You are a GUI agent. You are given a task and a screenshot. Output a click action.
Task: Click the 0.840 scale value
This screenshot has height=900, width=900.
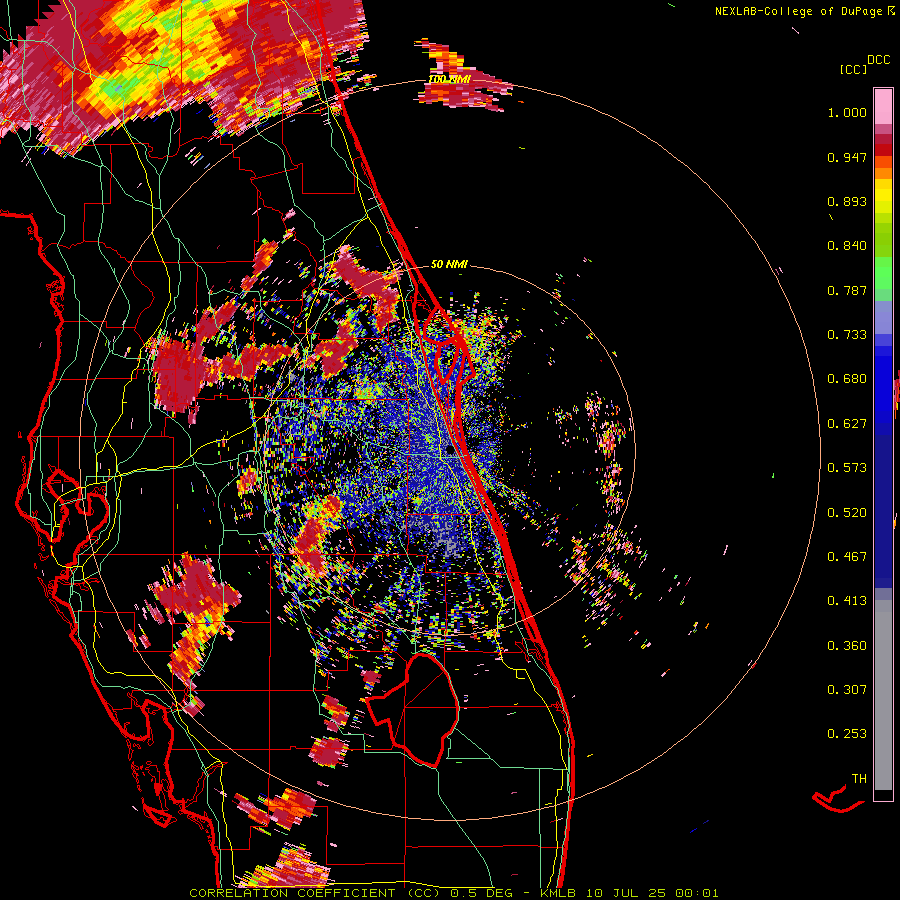pyautogui.click(x=847, y=246)
